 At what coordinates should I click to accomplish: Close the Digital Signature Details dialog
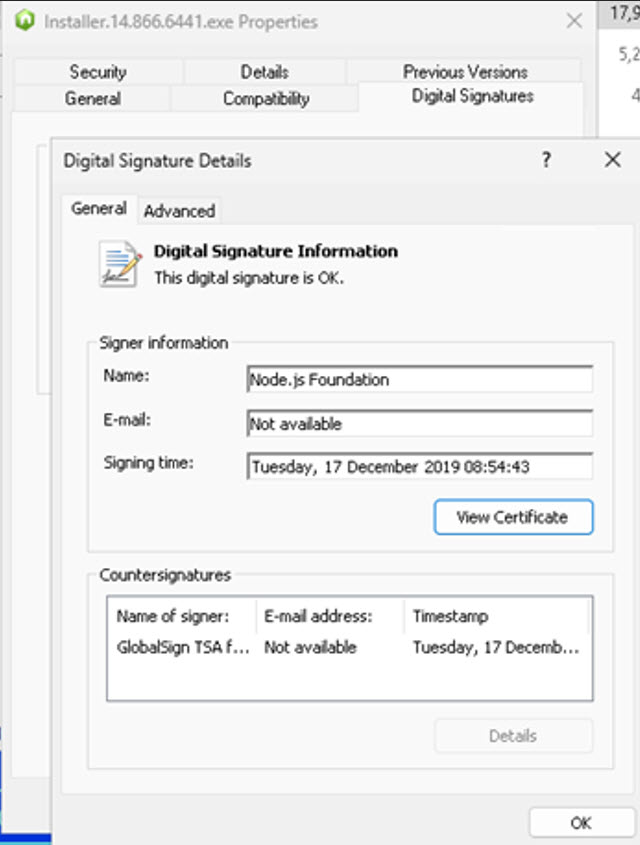coord(613,160)
